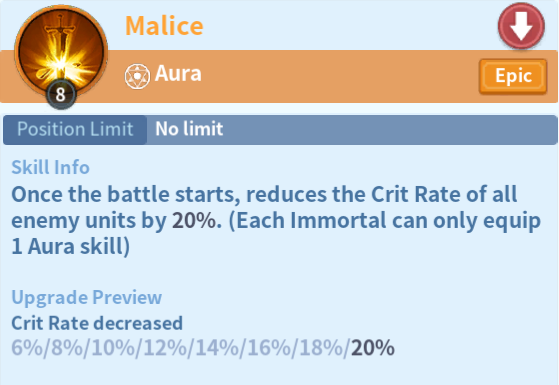559x385 pixels.
Task: Select the 6% upgrade level value
Action: coord(27,348)
